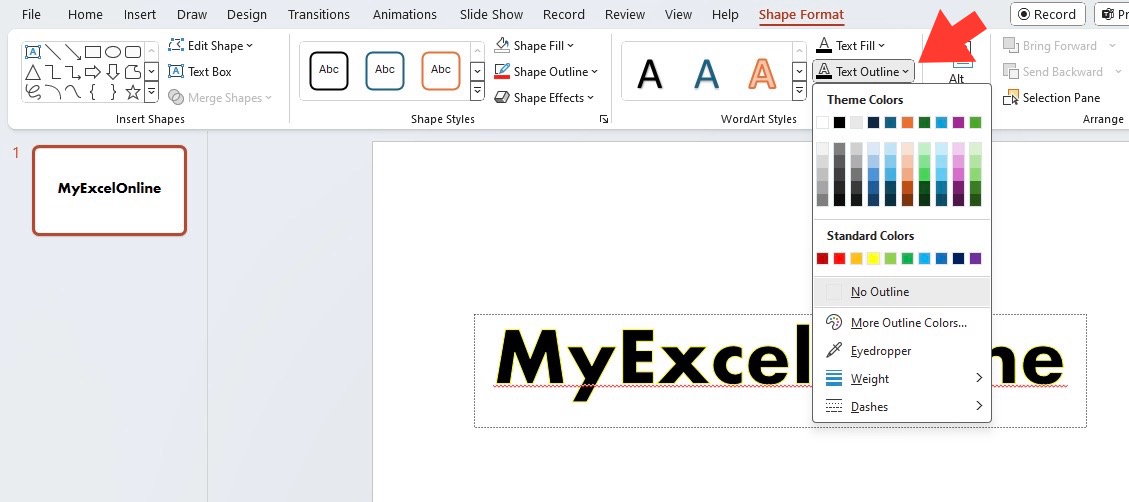This screenshot has height=502, width=1129.
Task: Apply the blue fill WordArt A style
Action: tap(706, 72)
